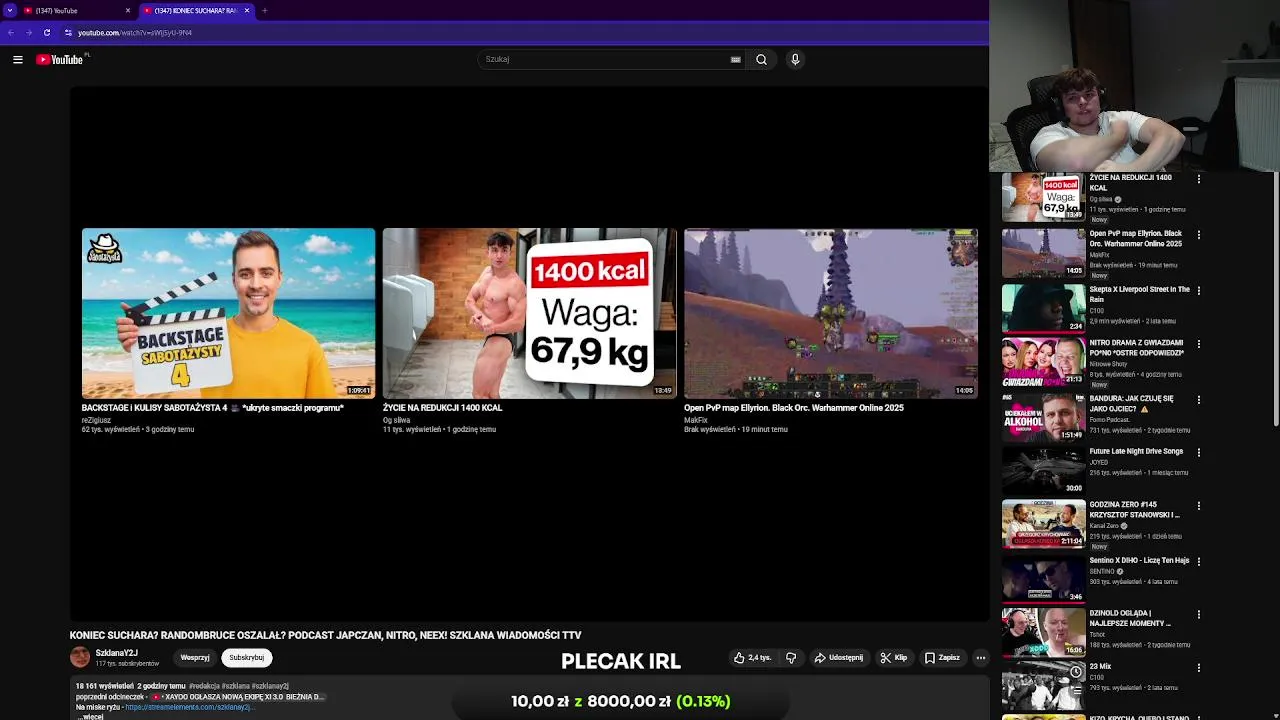Screen dimensions: 1280x720
Task: Open options menu for "BANDURA: JAK CZUJĘ SIĘ"
Action: click(x=1198, y=399)
